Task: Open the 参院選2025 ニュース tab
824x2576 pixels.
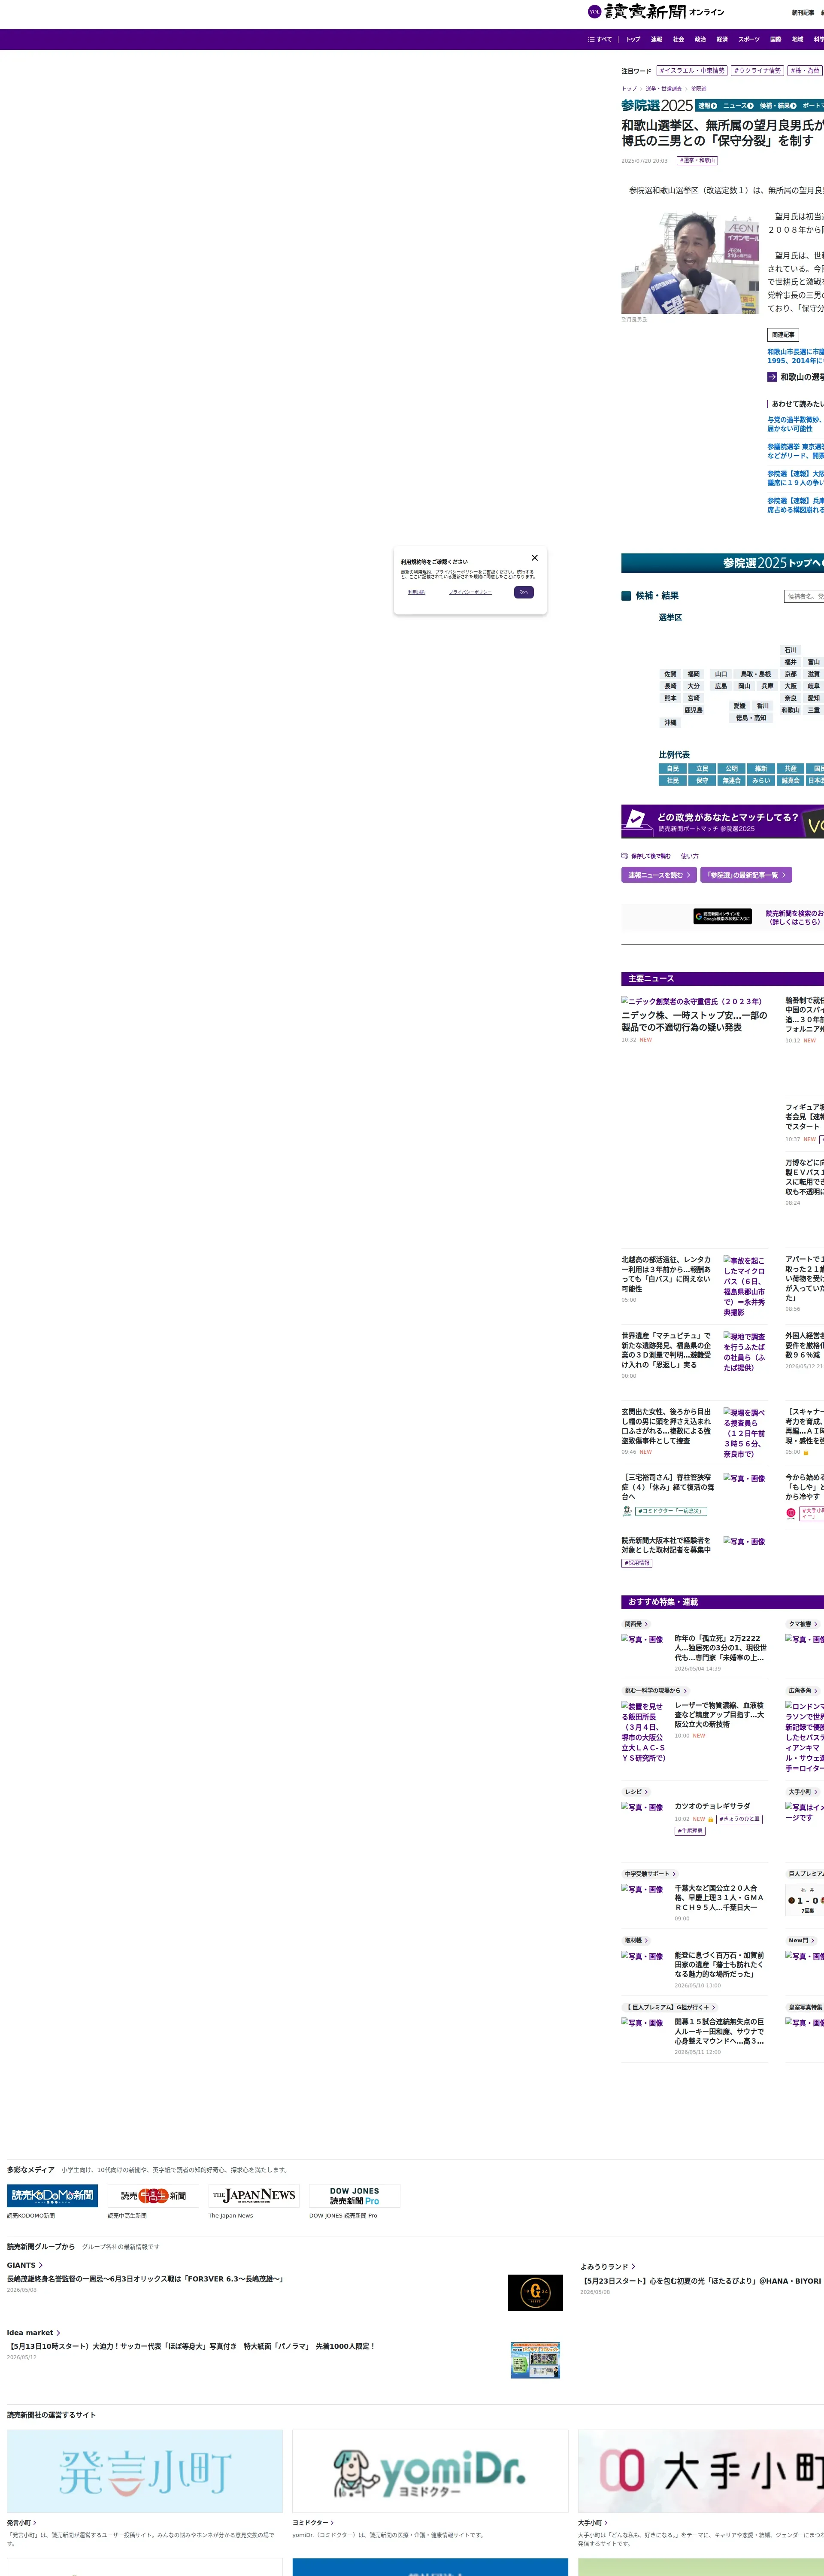Action: tap(738, 106)
